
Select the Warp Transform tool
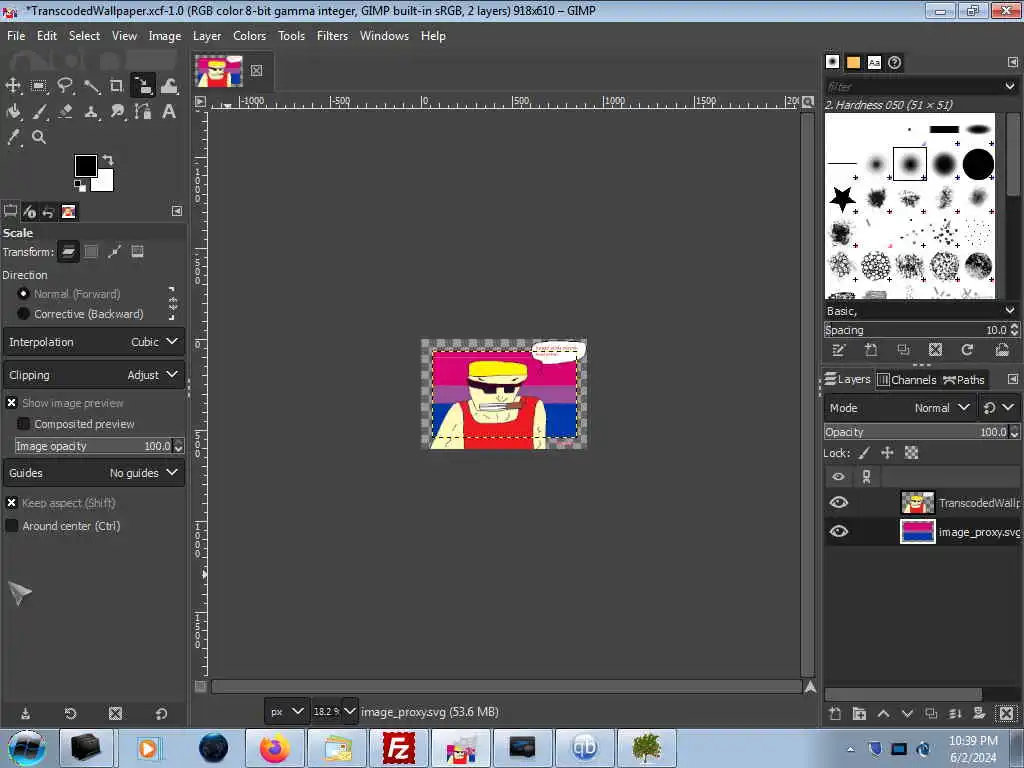(169, 86)
